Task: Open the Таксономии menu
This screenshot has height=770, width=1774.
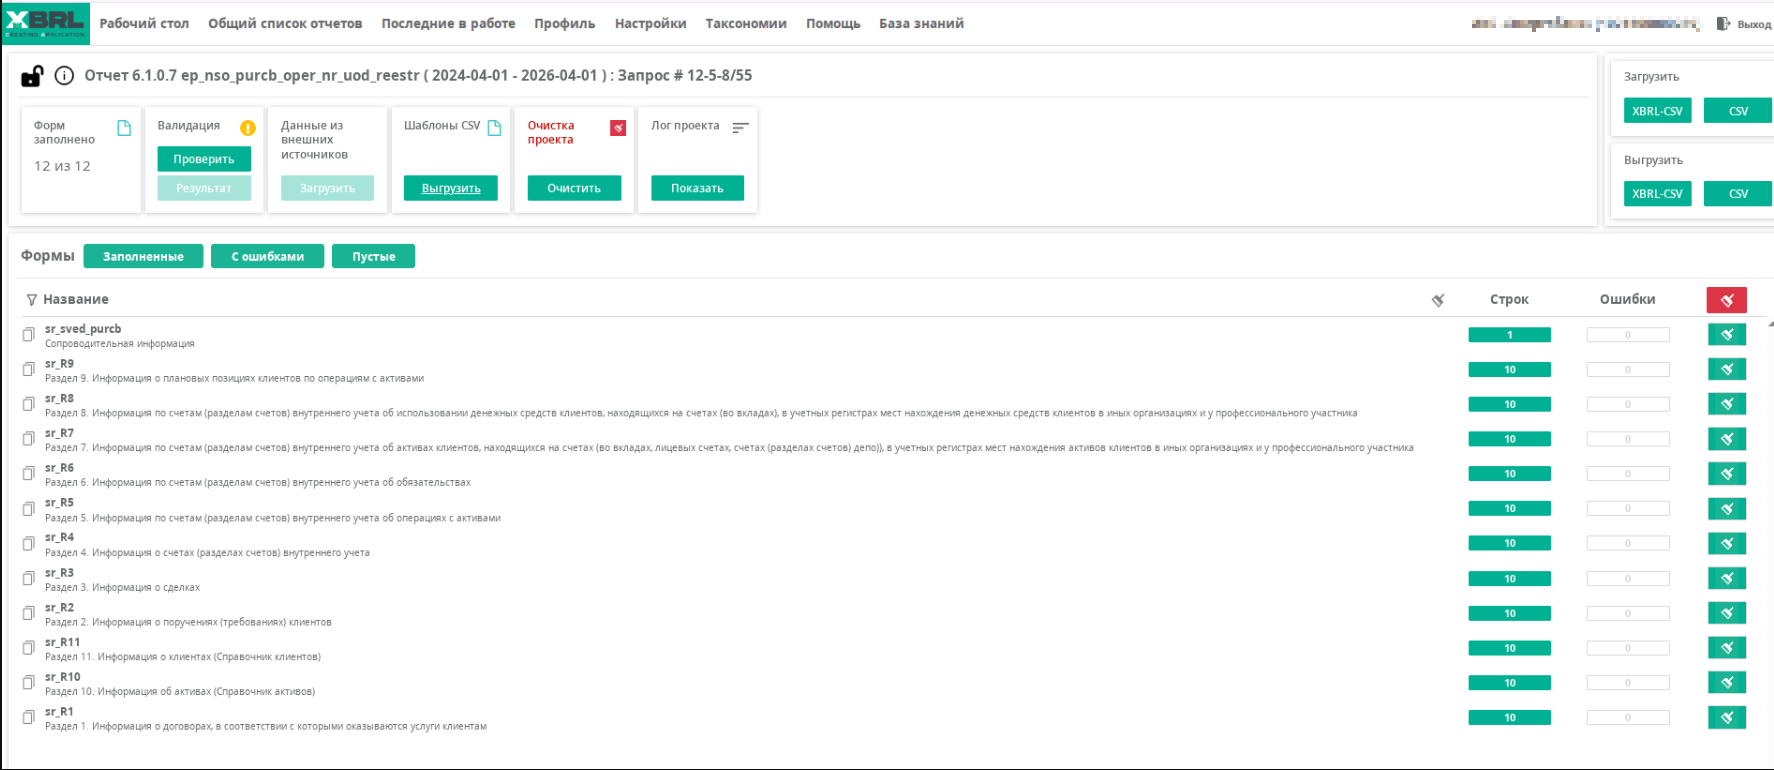Action: (x=745, y=24)
